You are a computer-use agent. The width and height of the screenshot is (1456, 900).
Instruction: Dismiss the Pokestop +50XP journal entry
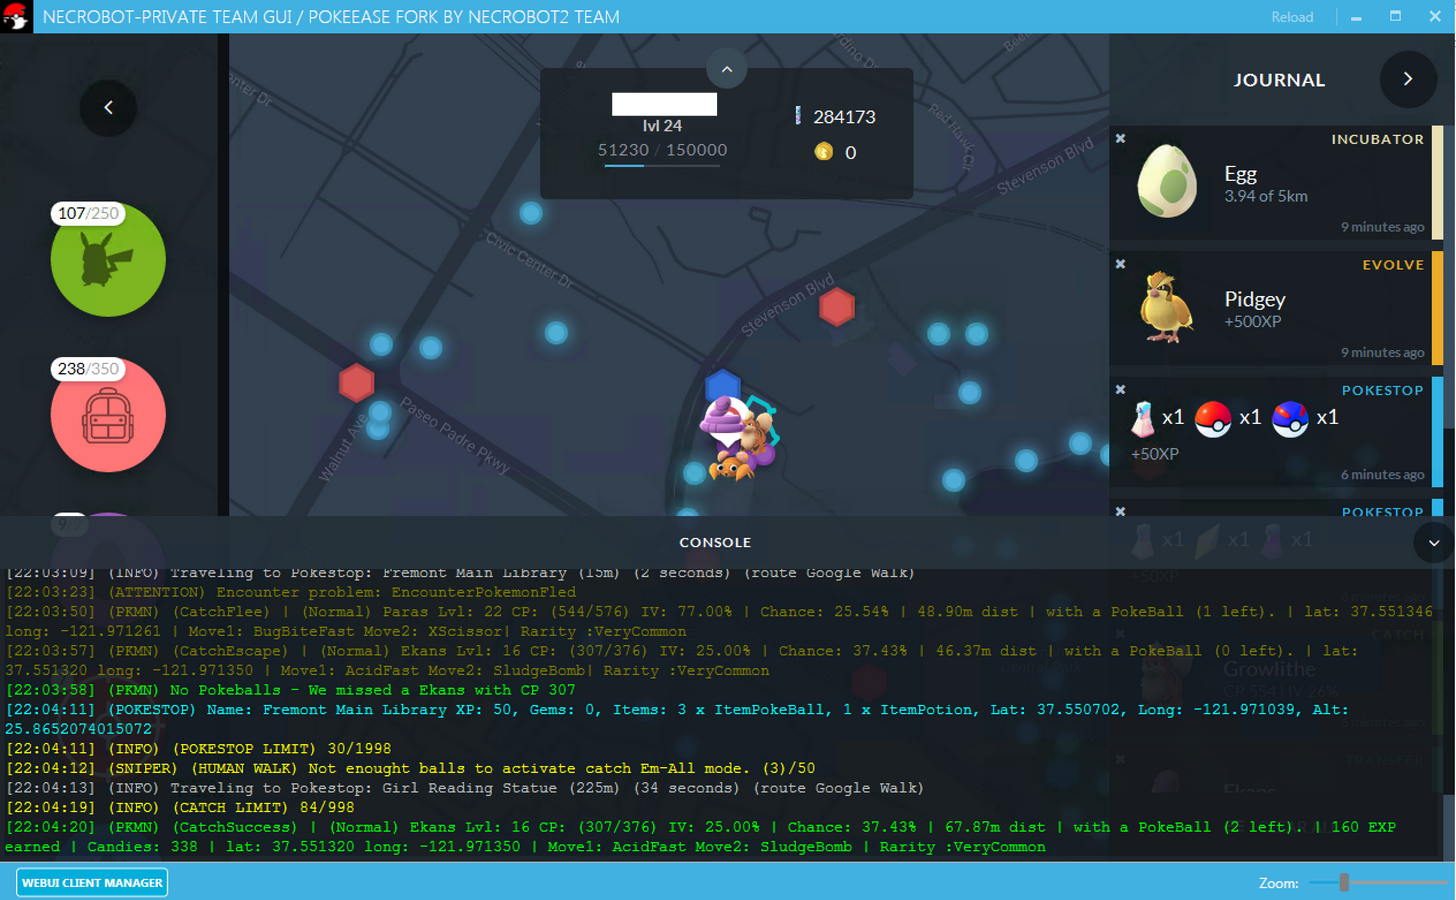[x=1121, y=390]
